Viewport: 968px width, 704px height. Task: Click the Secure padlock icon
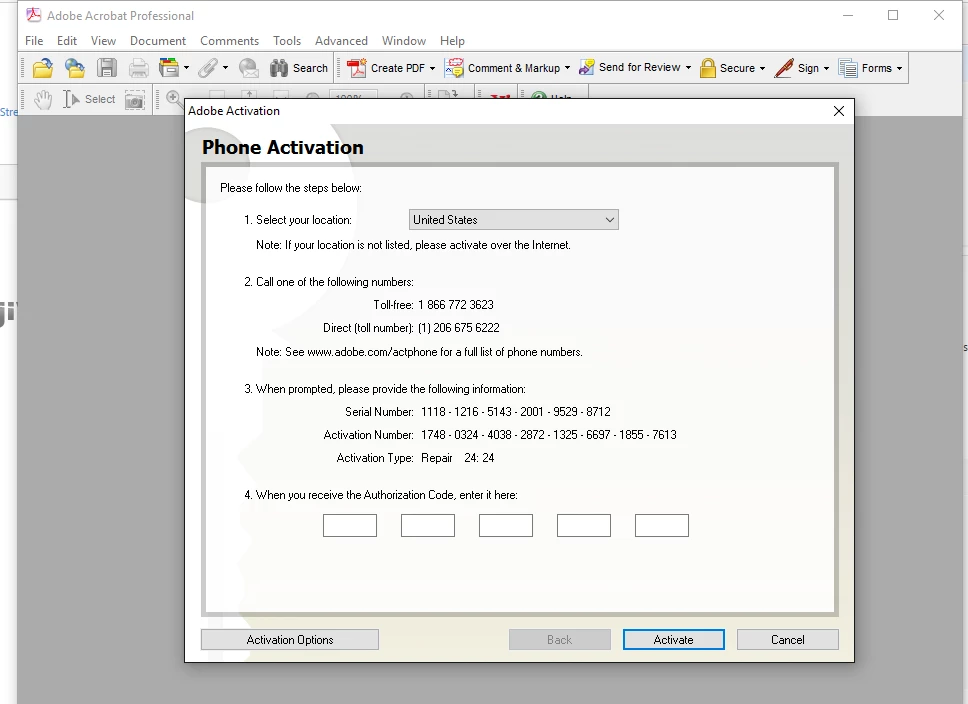click(708, 68)
